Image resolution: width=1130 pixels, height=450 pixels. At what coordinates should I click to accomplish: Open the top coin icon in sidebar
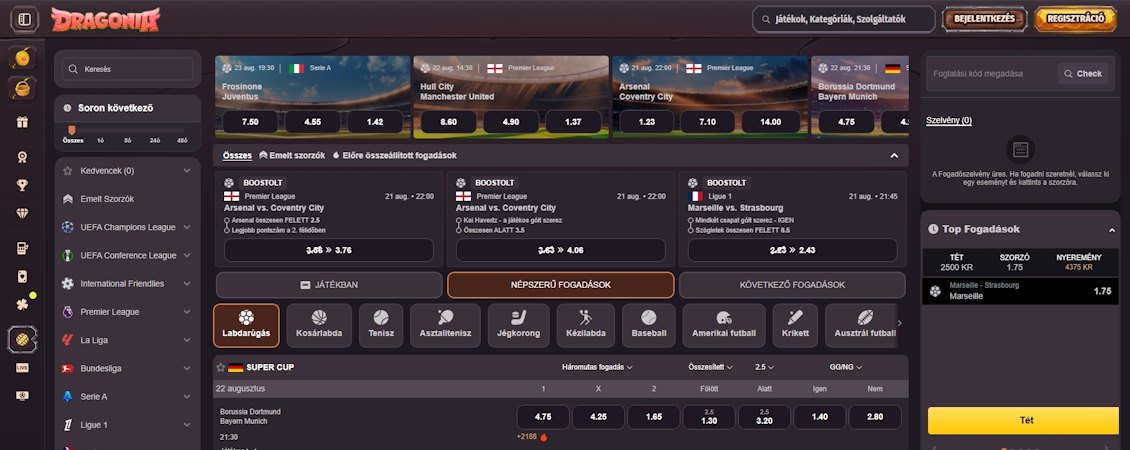click(x=22, y=57)
